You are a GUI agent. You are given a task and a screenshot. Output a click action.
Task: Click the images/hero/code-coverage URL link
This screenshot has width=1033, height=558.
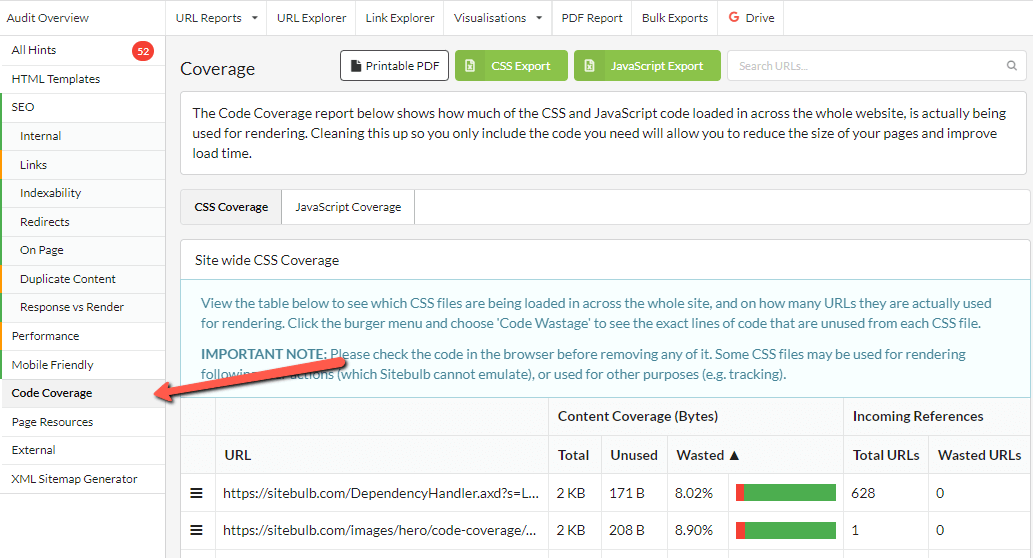(379, 530)
